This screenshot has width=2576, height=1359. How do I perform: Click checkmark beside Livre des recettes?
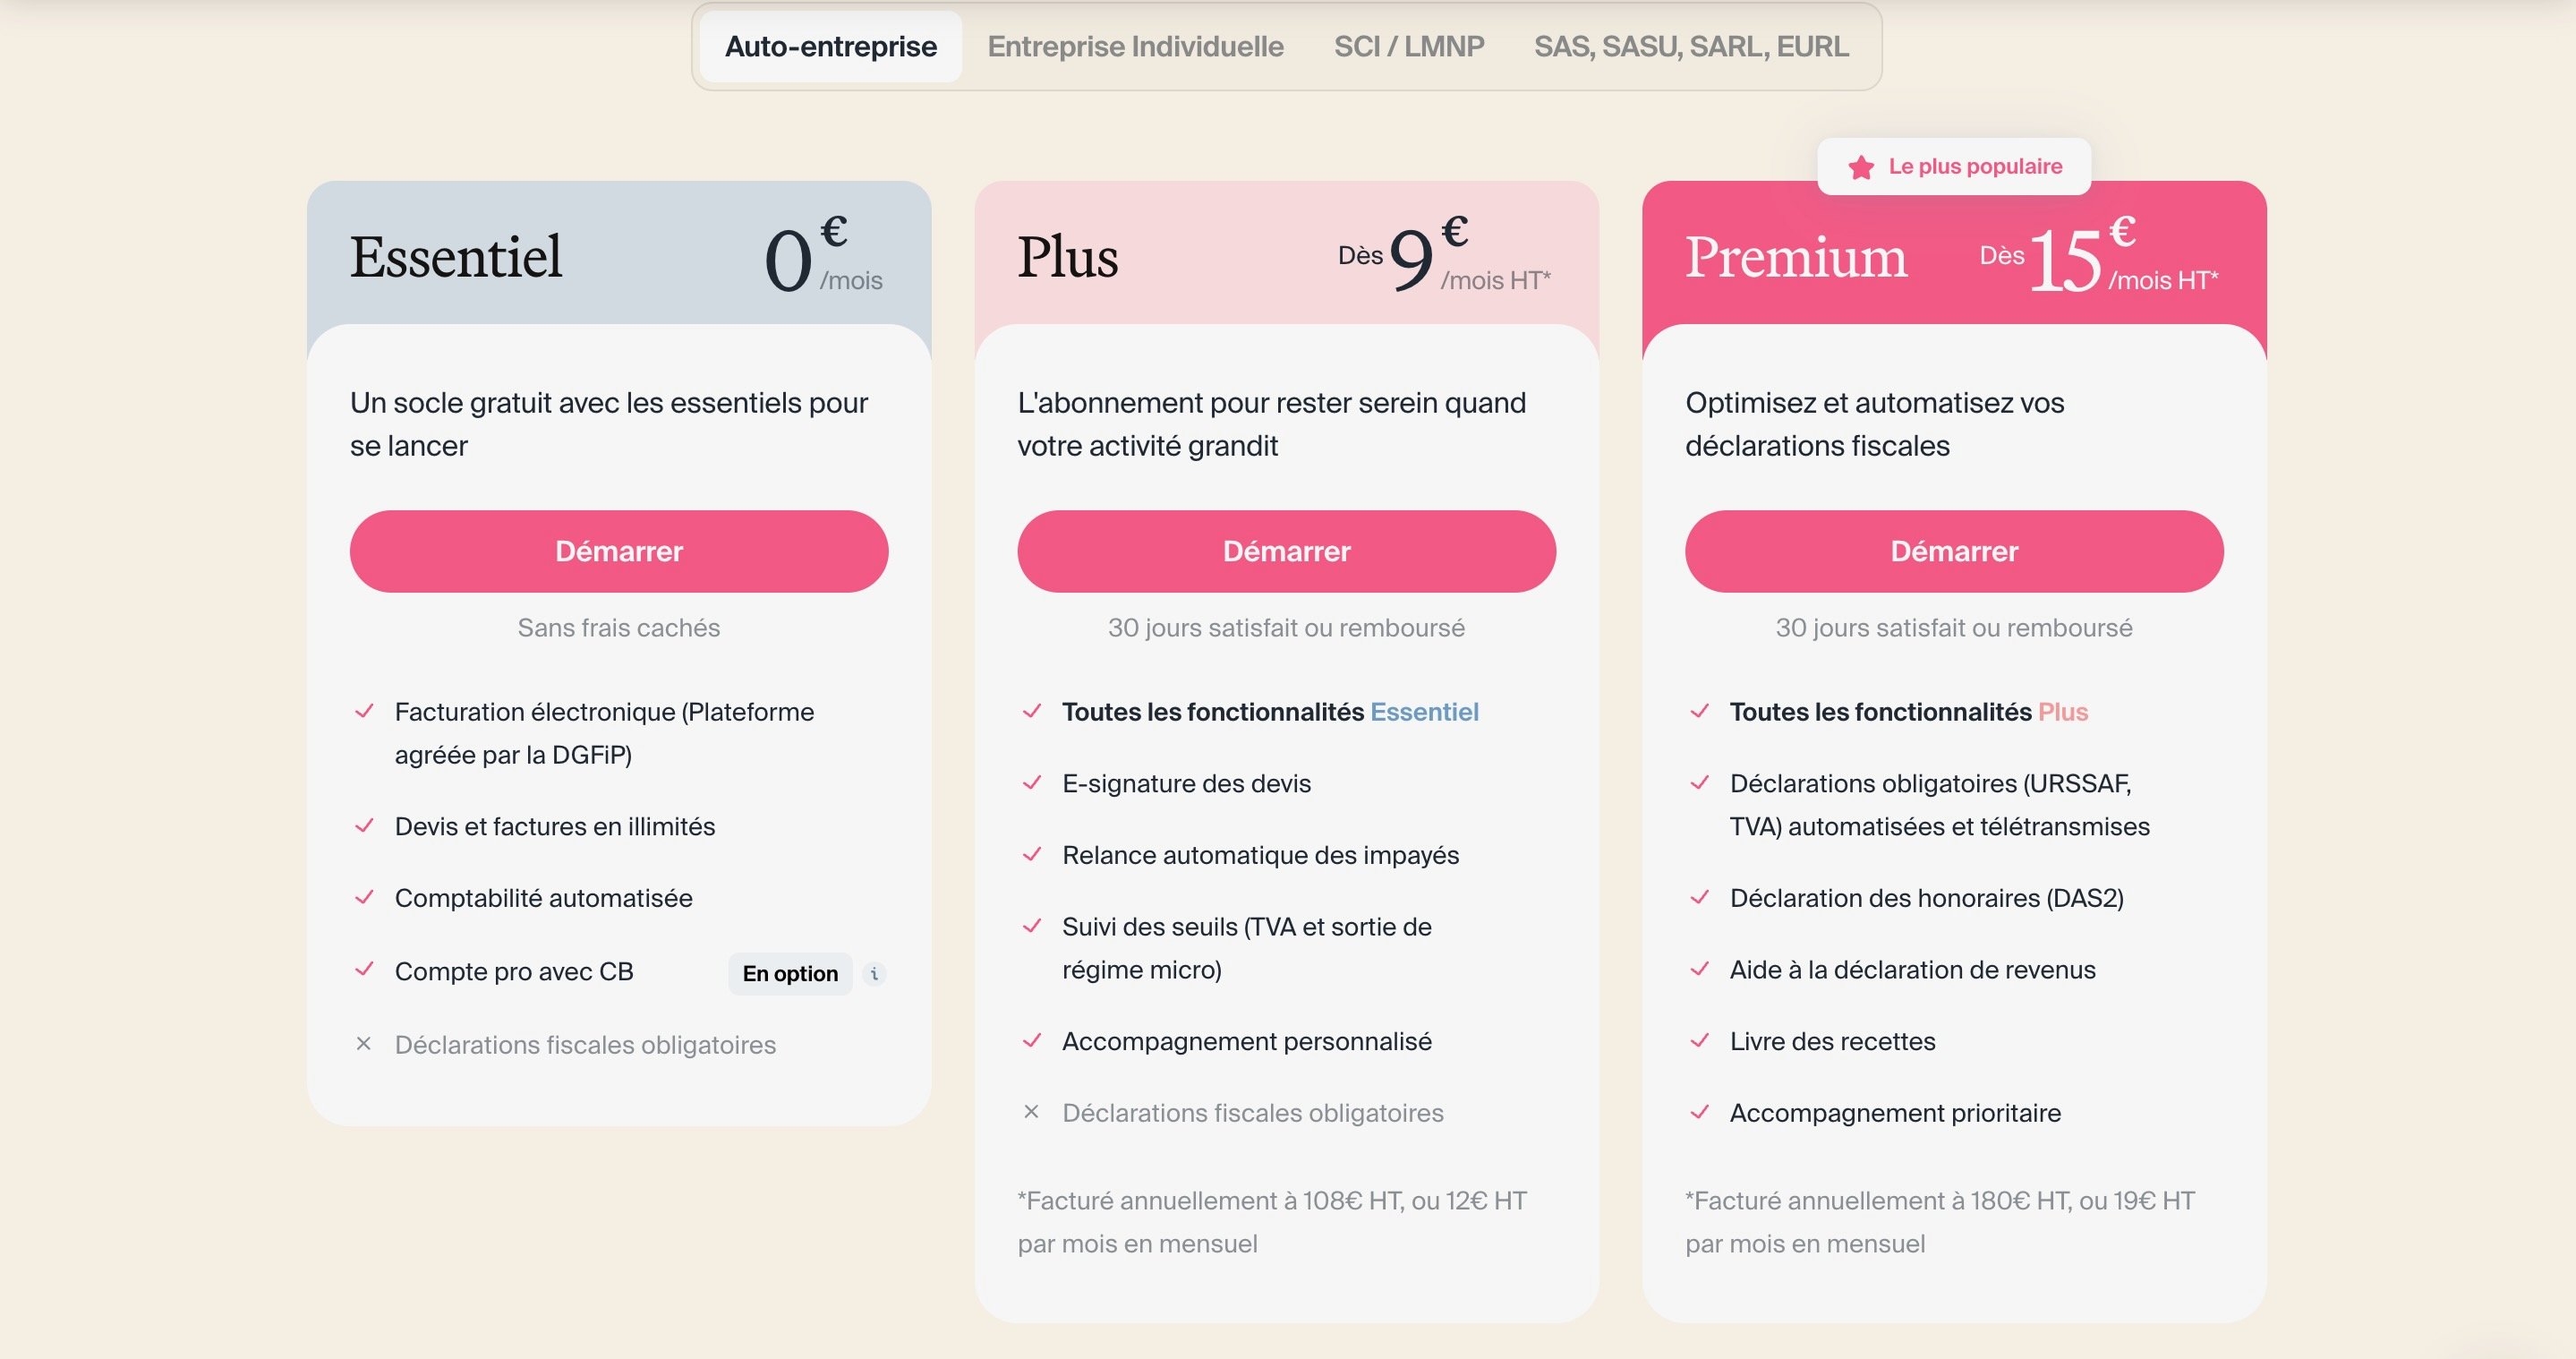(x=1699, y=1041)
